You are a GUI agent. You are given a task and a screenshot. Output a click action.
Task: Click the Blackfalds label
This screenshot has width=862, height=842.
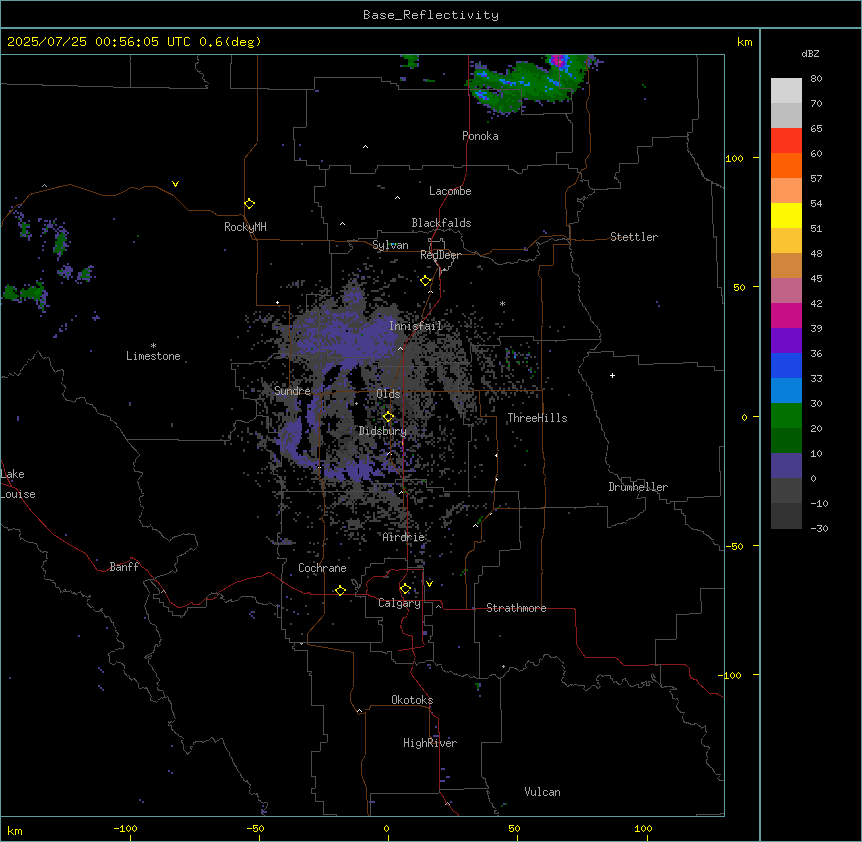(441, 223)
